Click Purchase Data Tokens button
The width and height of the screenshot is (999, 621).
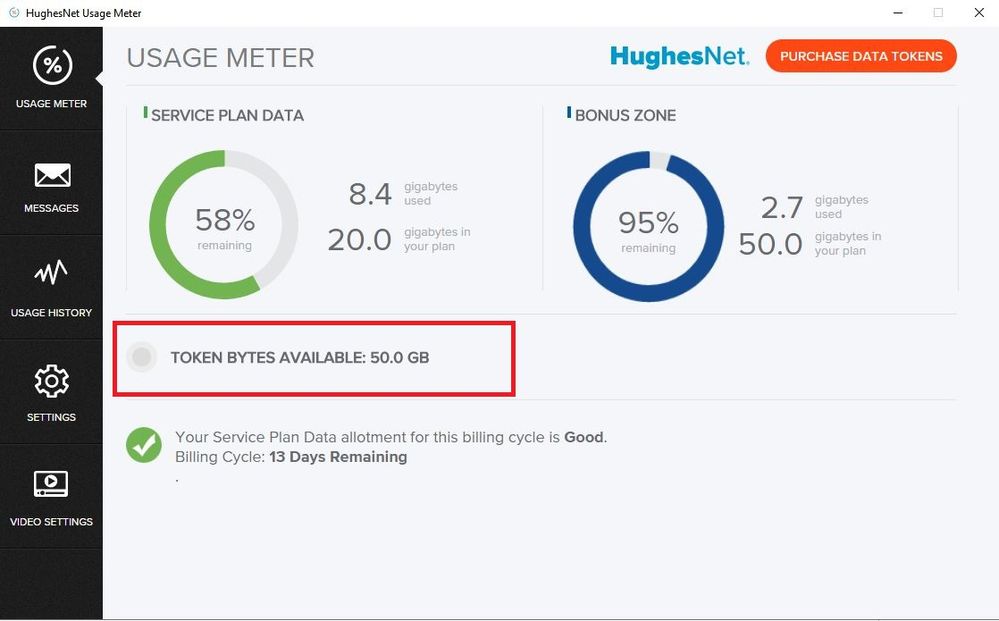(x=861, y=57)
